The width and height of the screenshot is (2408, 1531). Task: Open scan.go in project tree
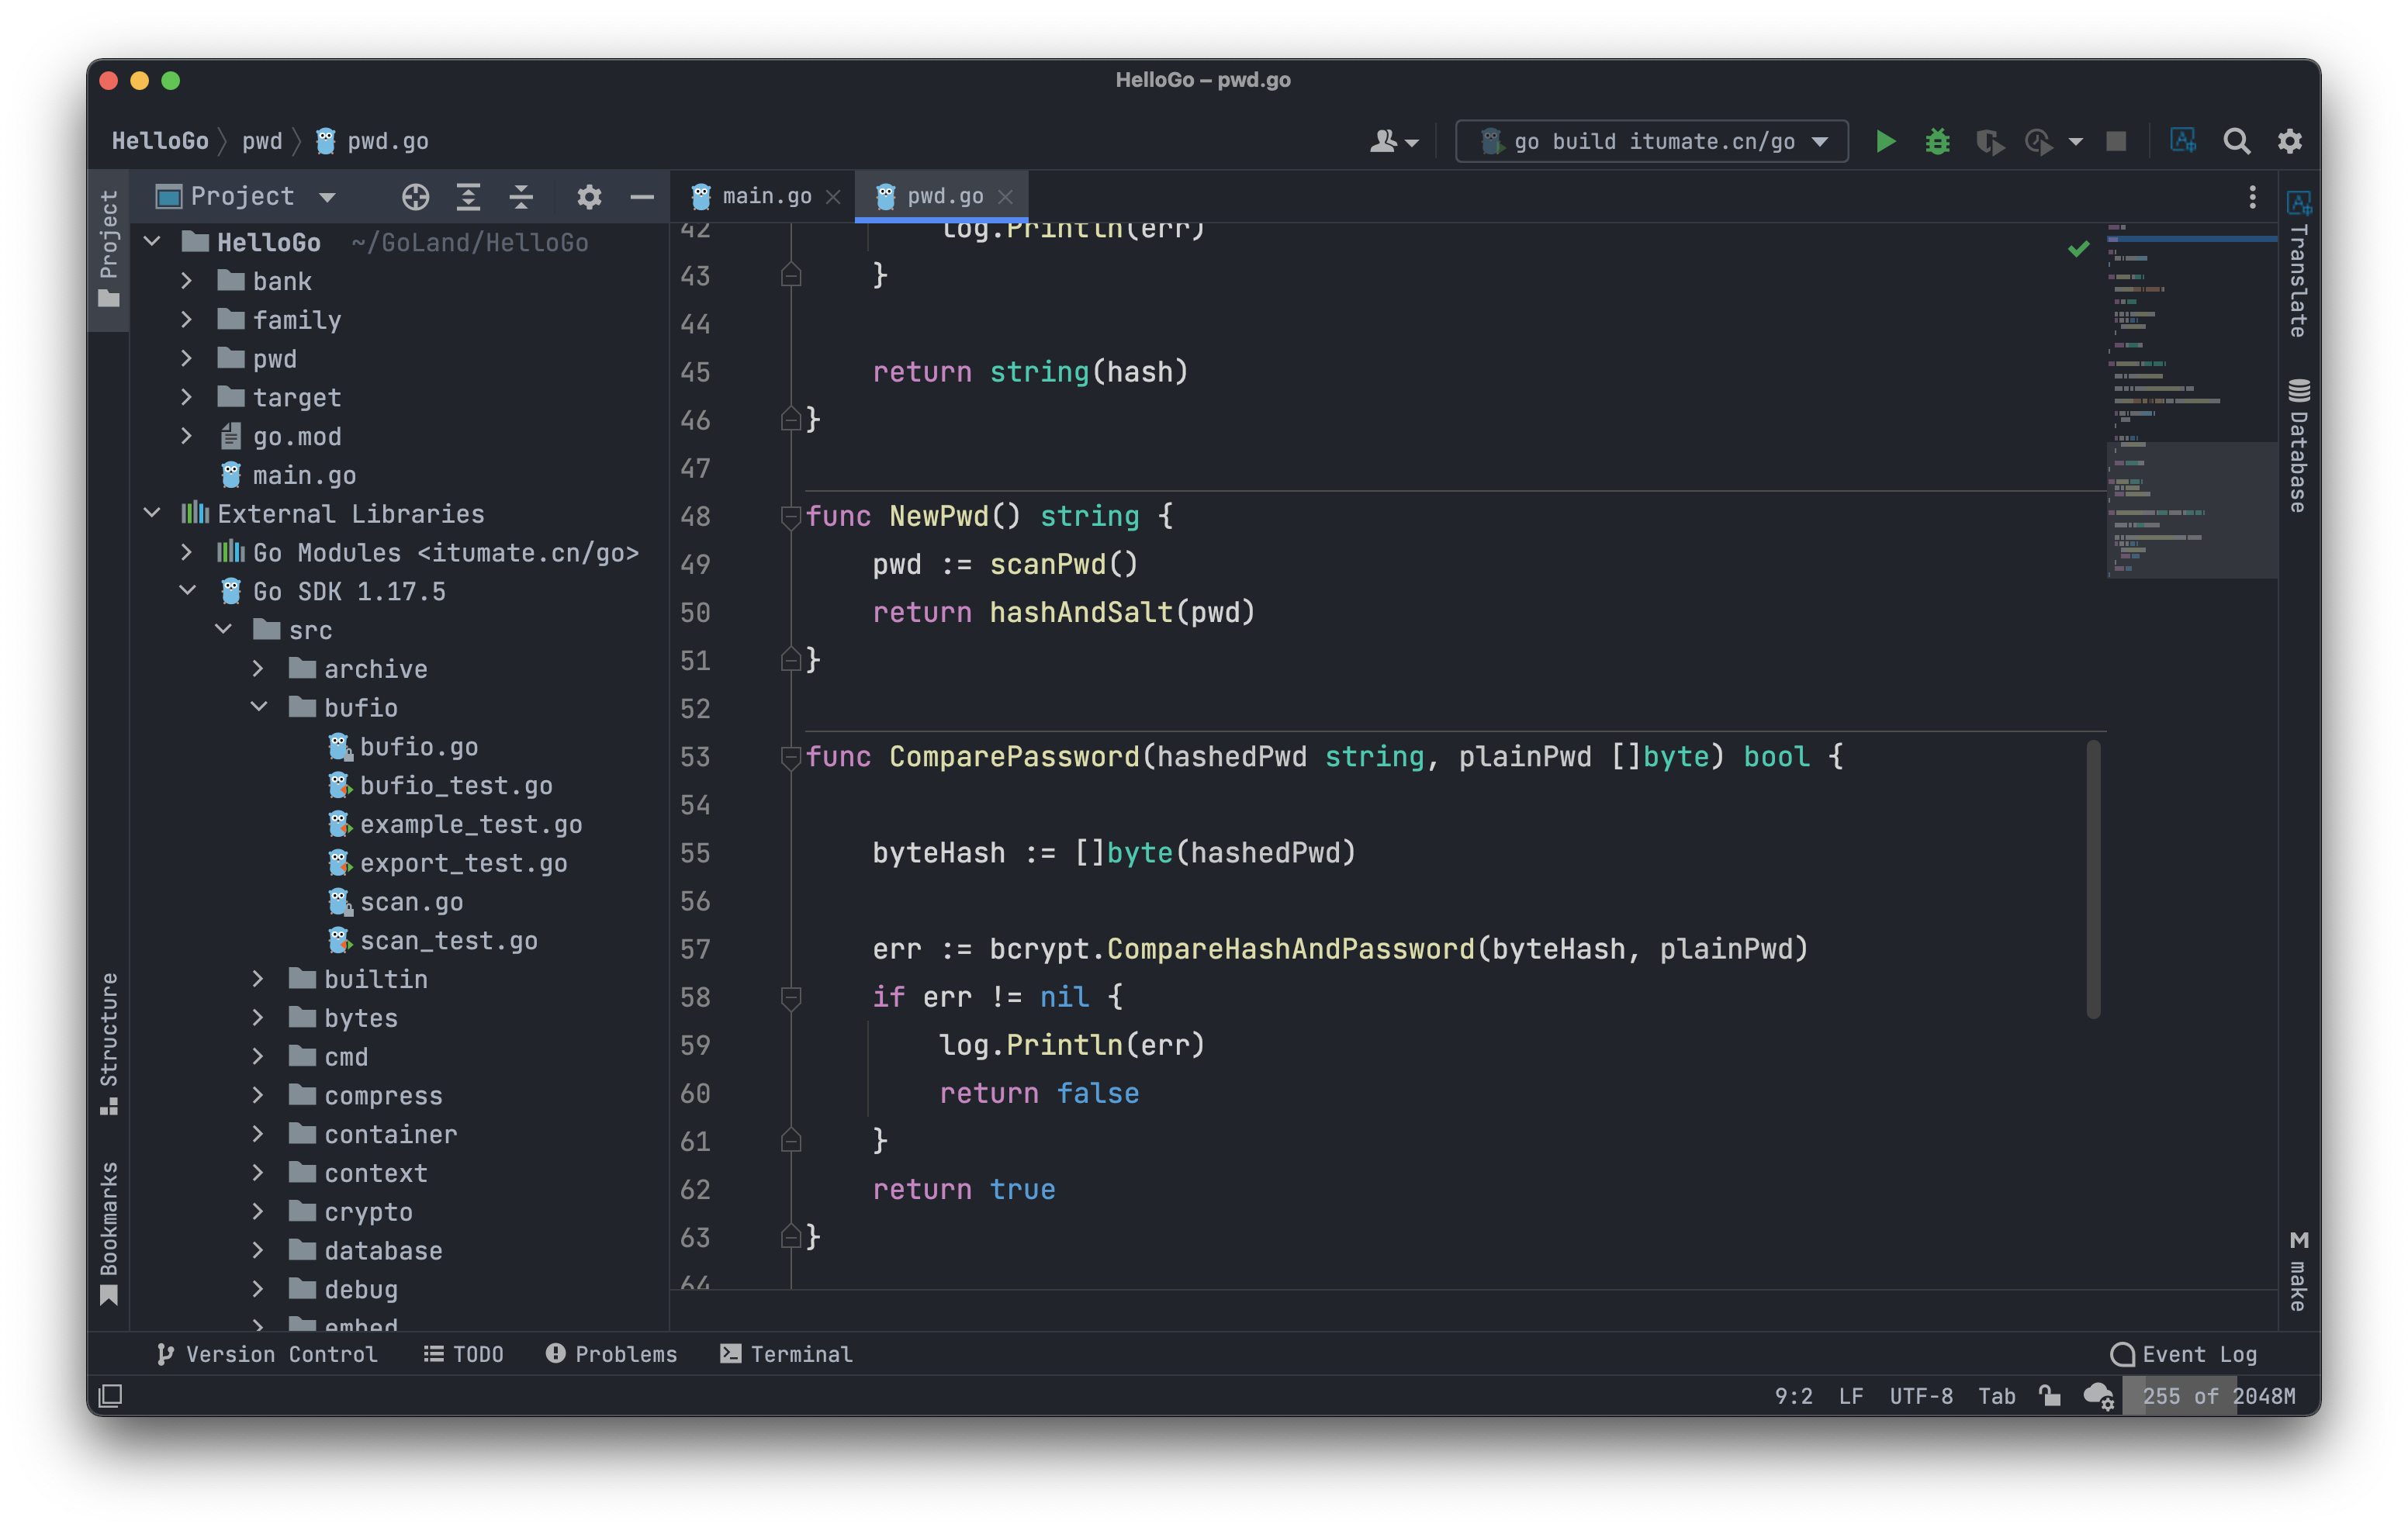[x=410, y=902]
